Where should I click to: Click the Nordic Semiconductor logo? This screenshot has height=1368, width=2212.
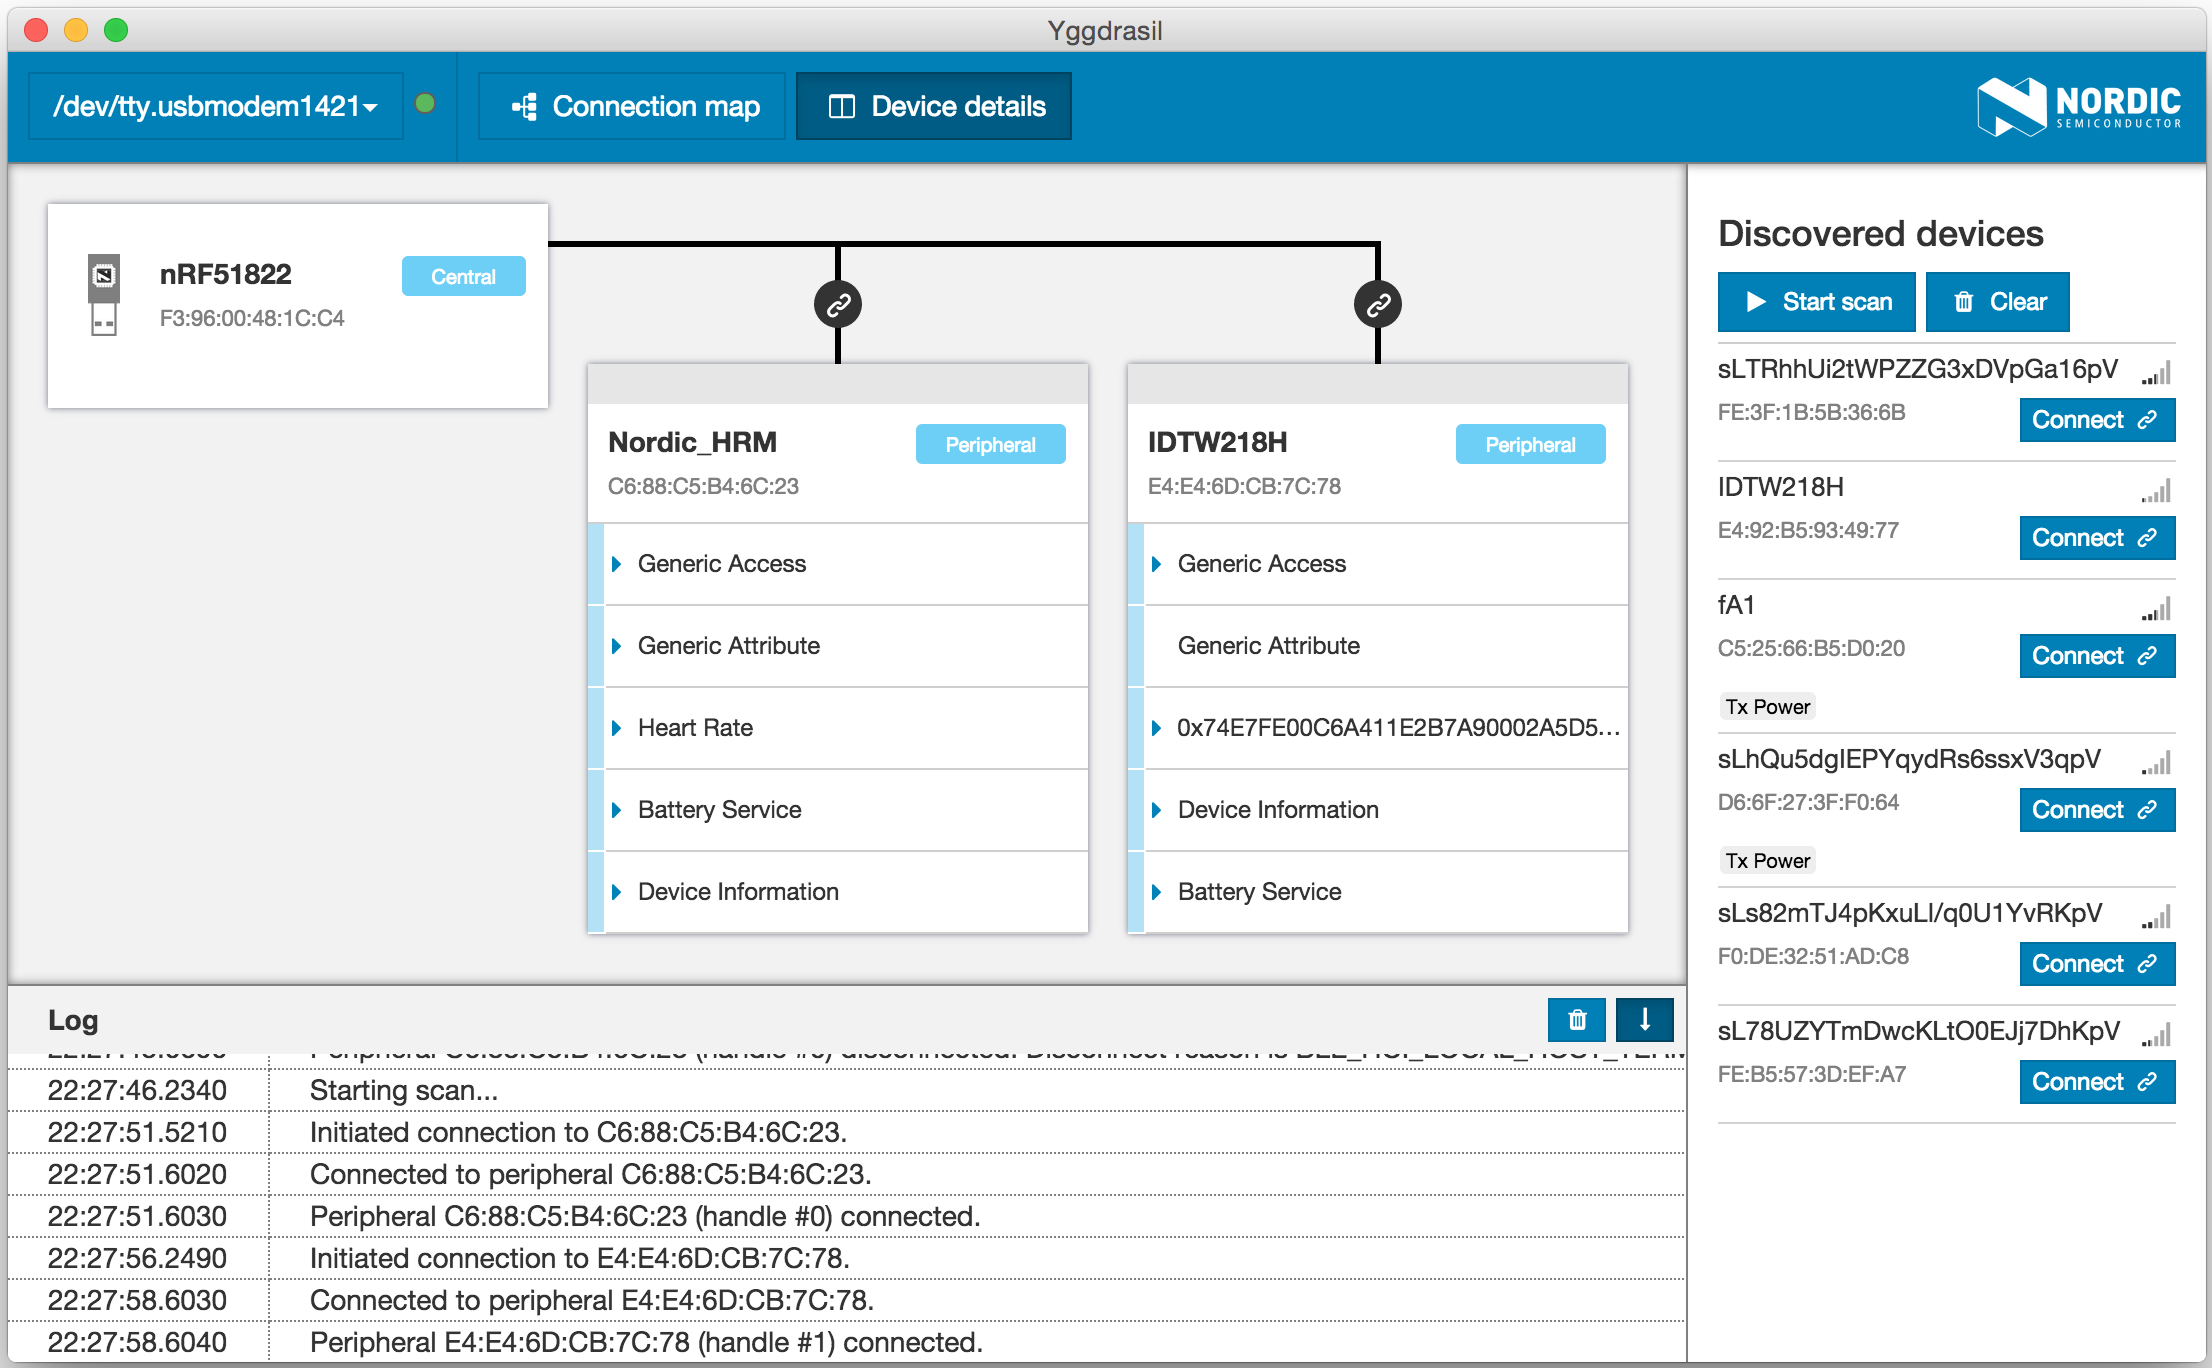click(x=2079, y=106)
